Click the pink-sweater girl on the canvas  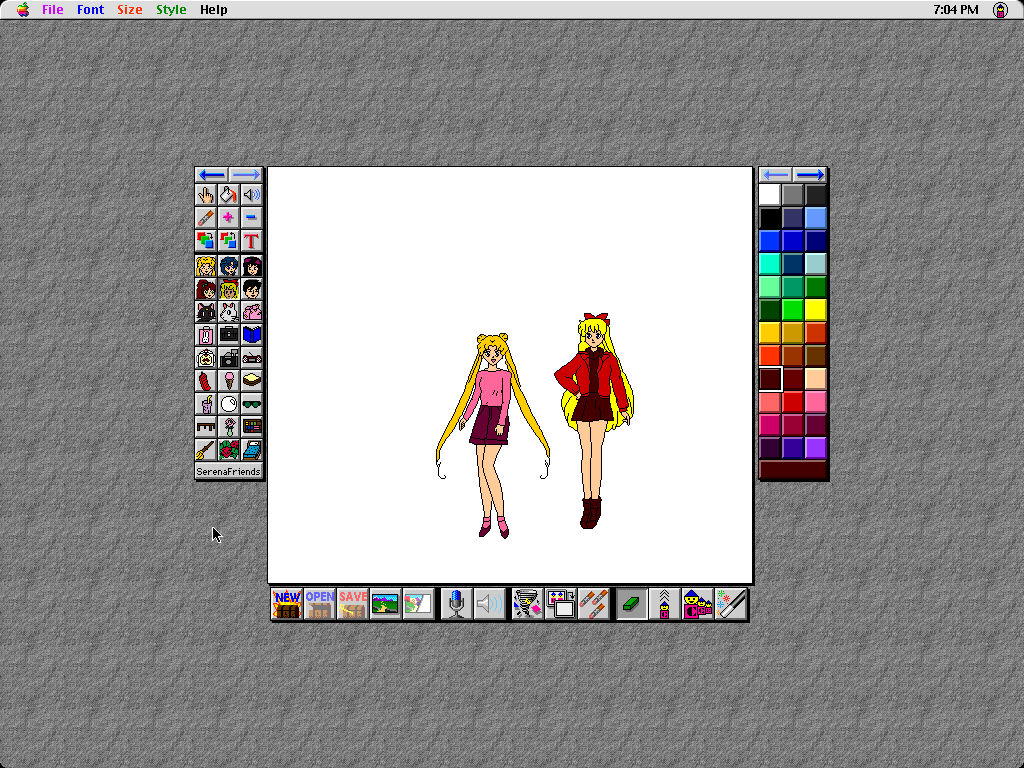[493, 436]
